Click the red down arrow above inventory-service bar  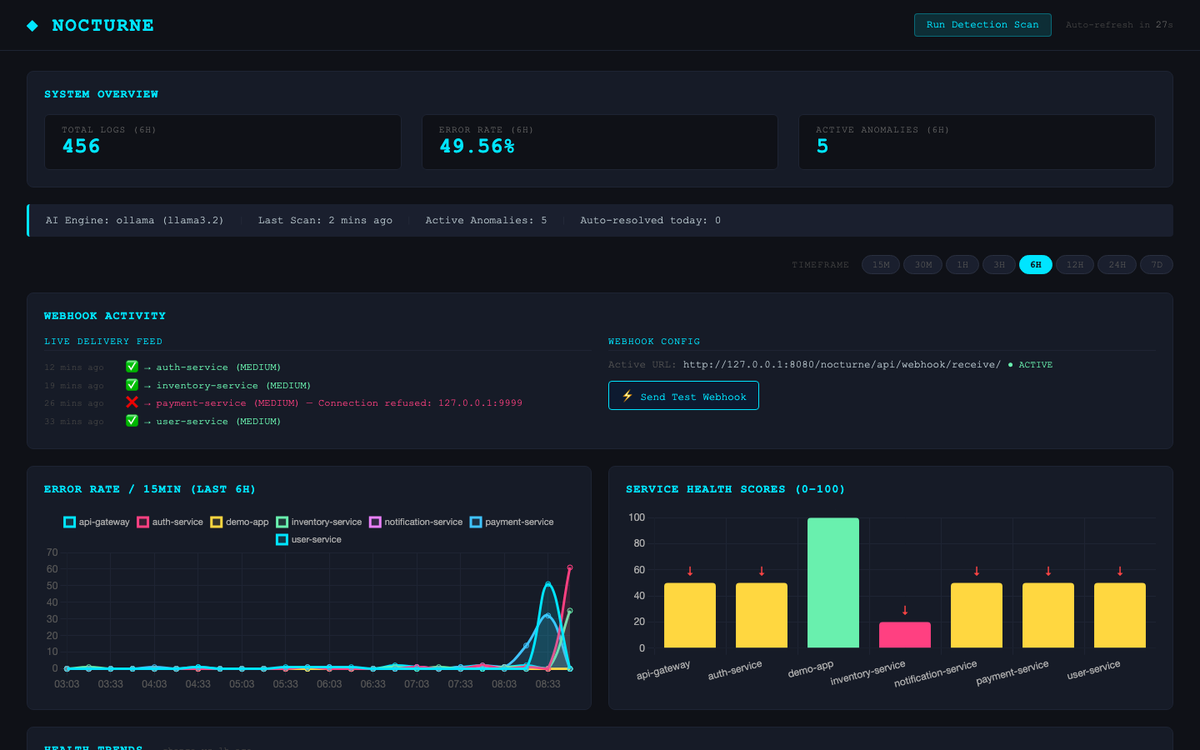[x=905, y=610]
